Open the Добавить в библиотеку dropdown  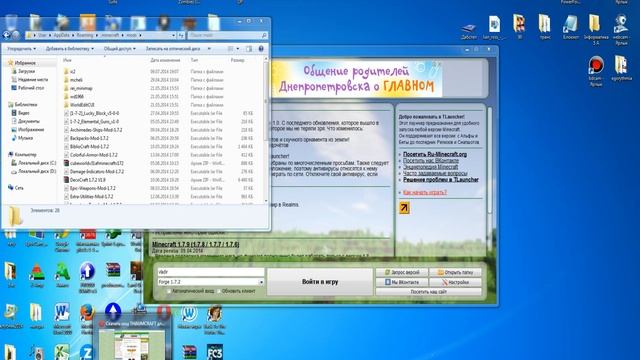(69, 49)
